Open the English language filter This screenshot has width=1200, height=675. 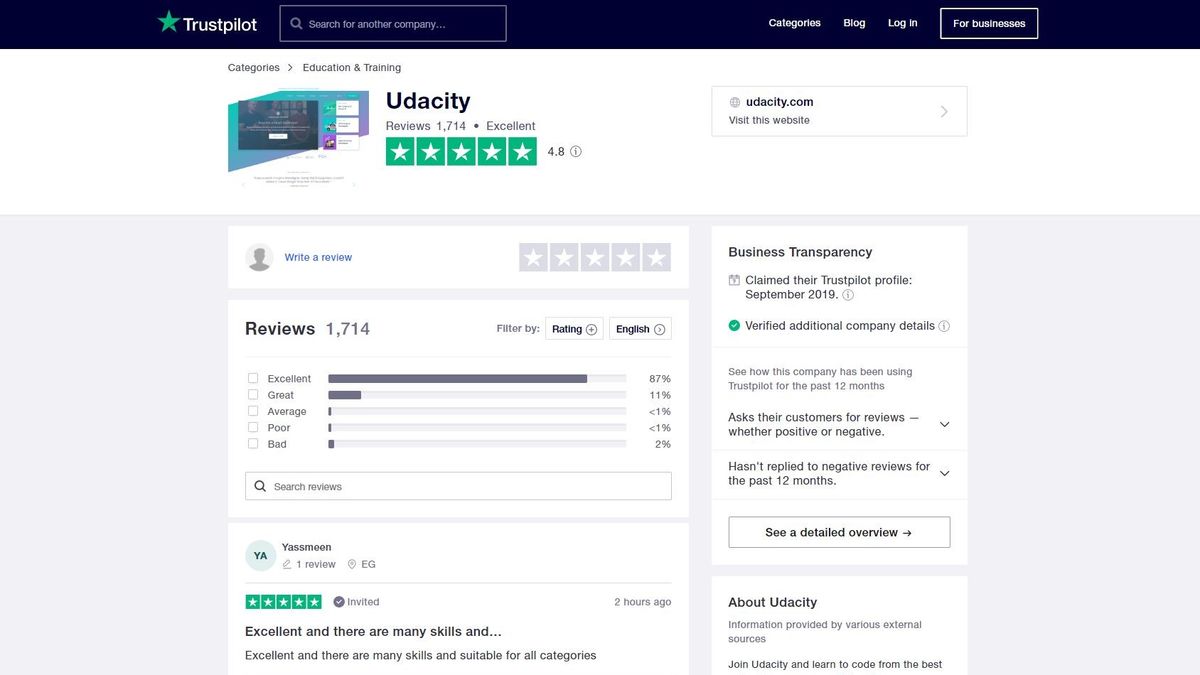[x=639, y=328]
